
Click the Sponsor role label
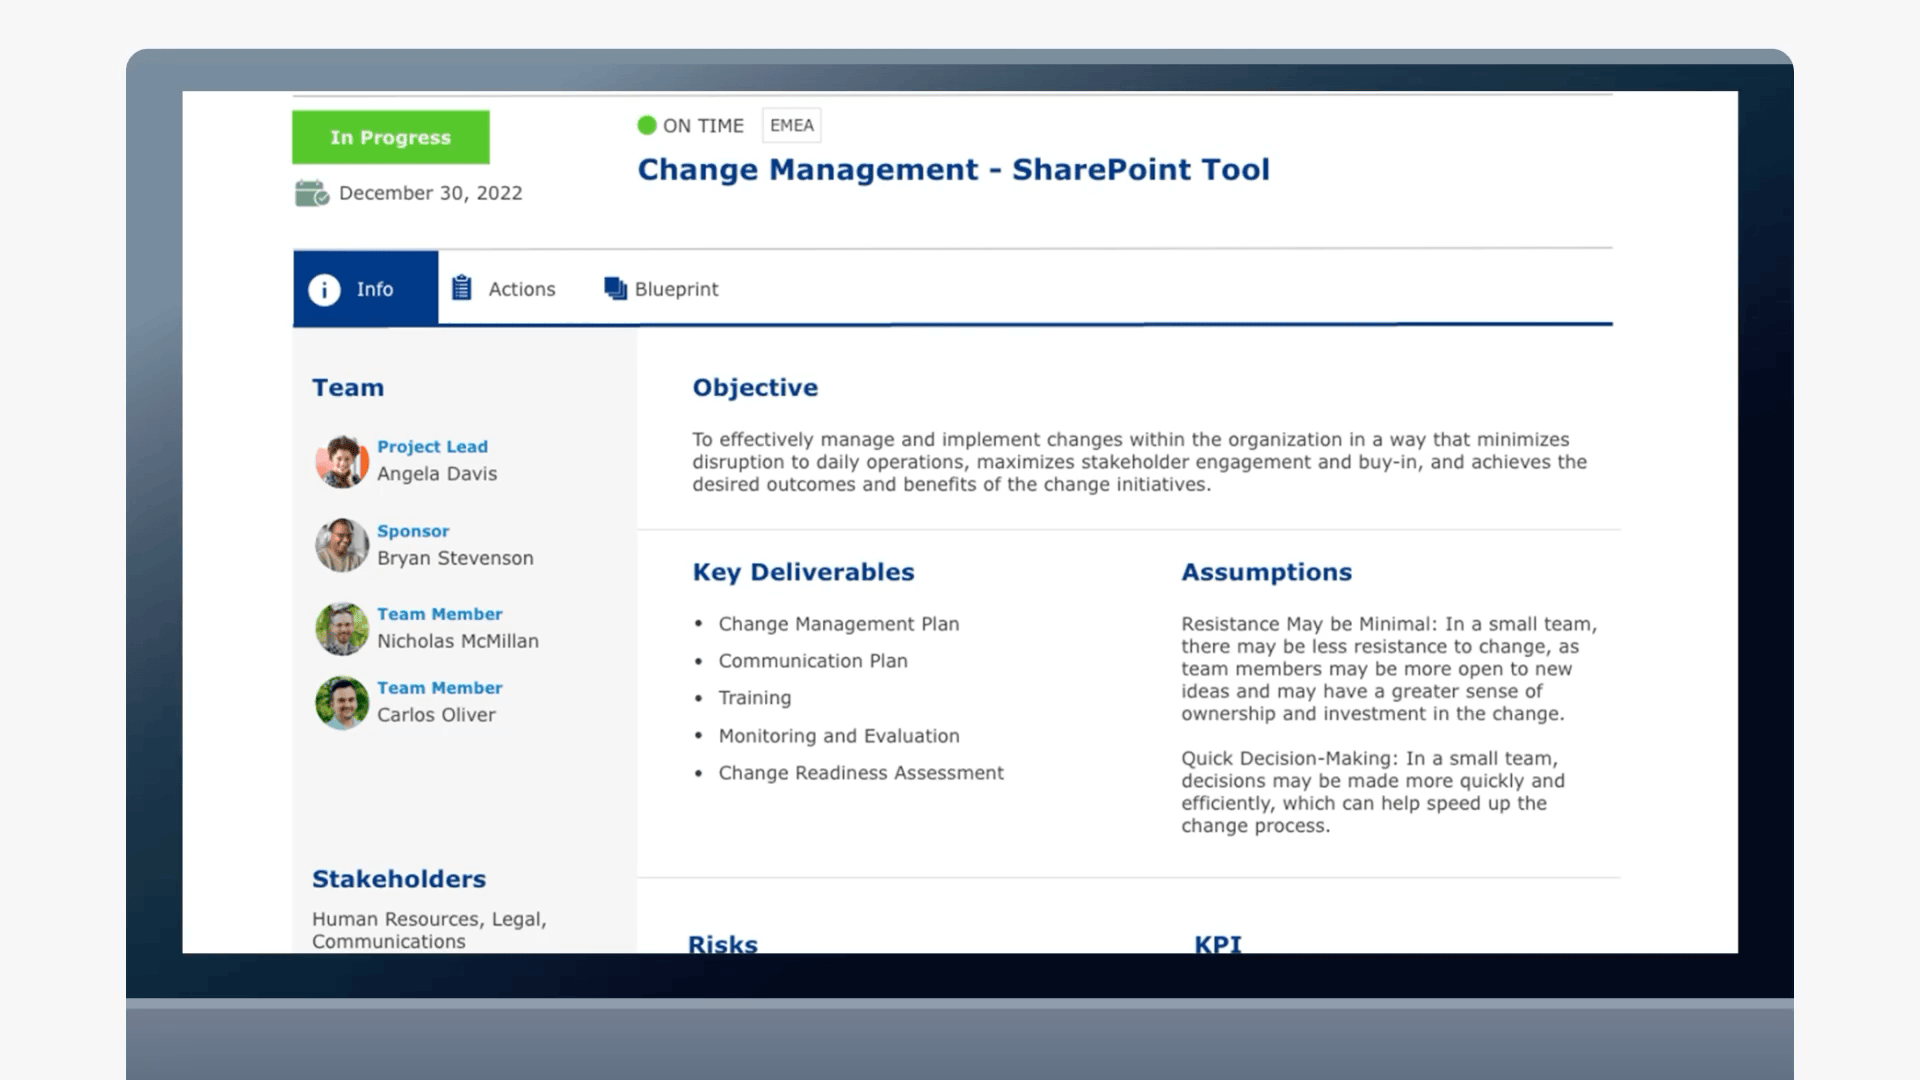tap(413, 531)
